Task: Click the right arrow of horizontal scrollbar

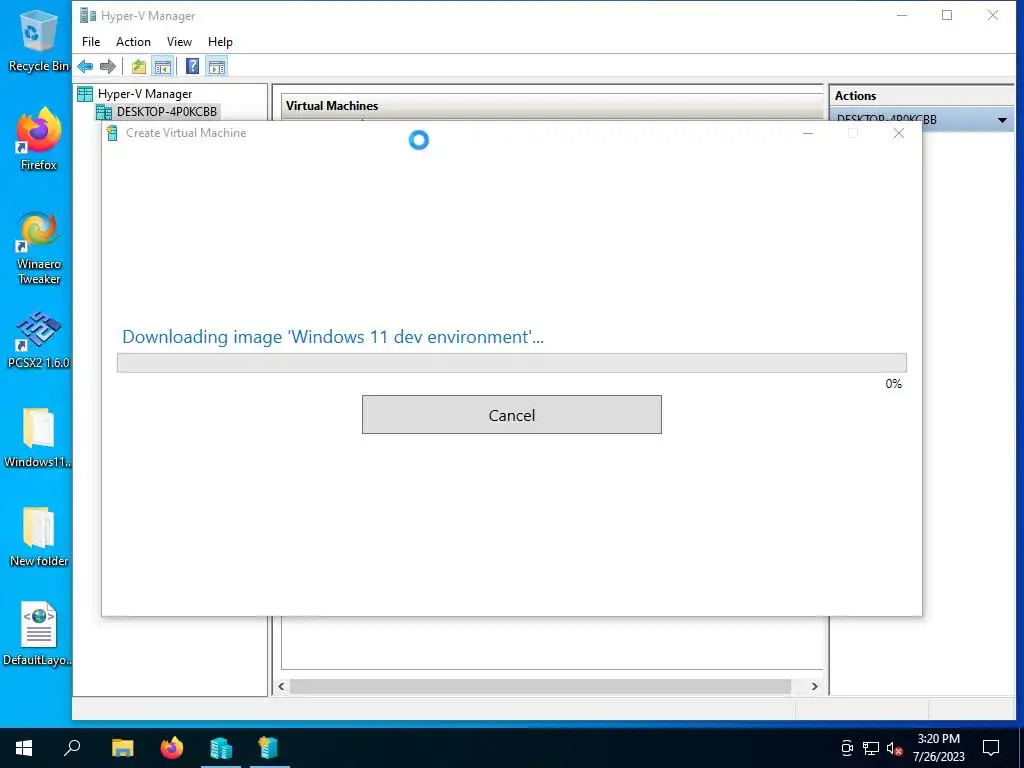Action: 814,686
